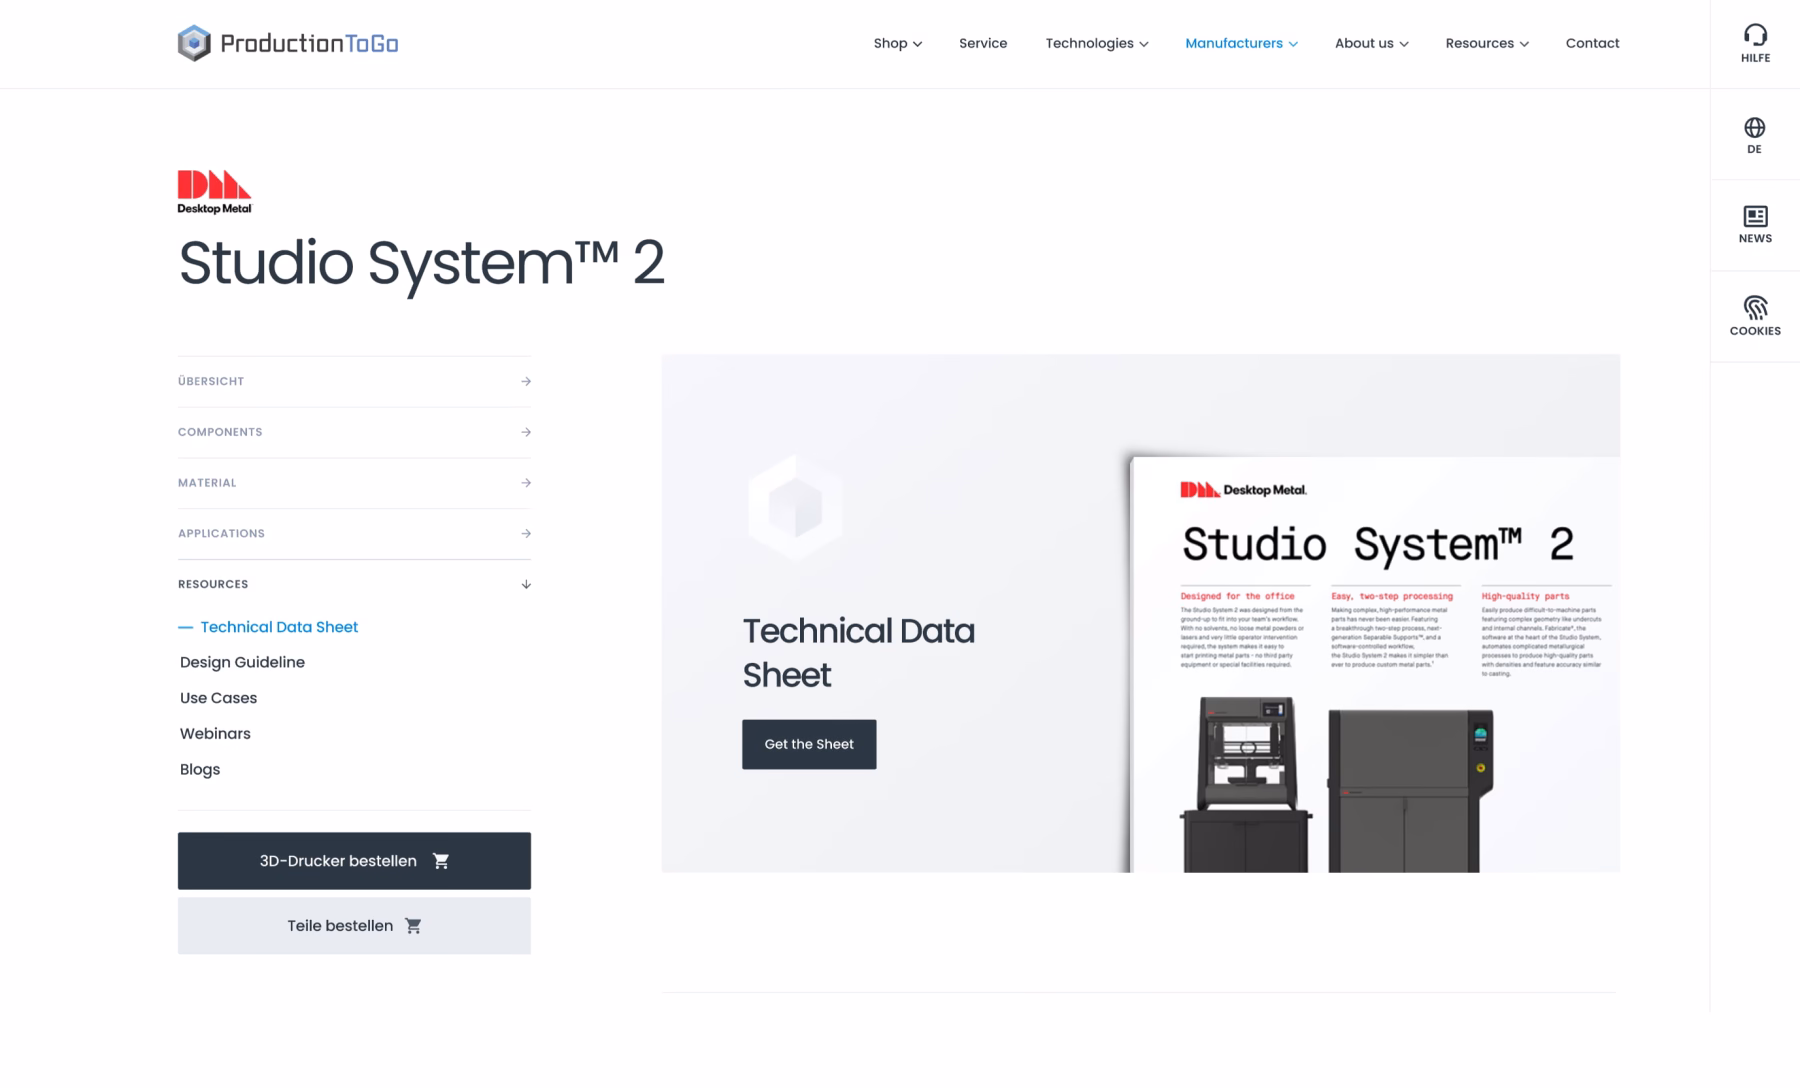1800x1088 pixels.
Task: Open the Use Cases link
Action: [x=218, y=698]
